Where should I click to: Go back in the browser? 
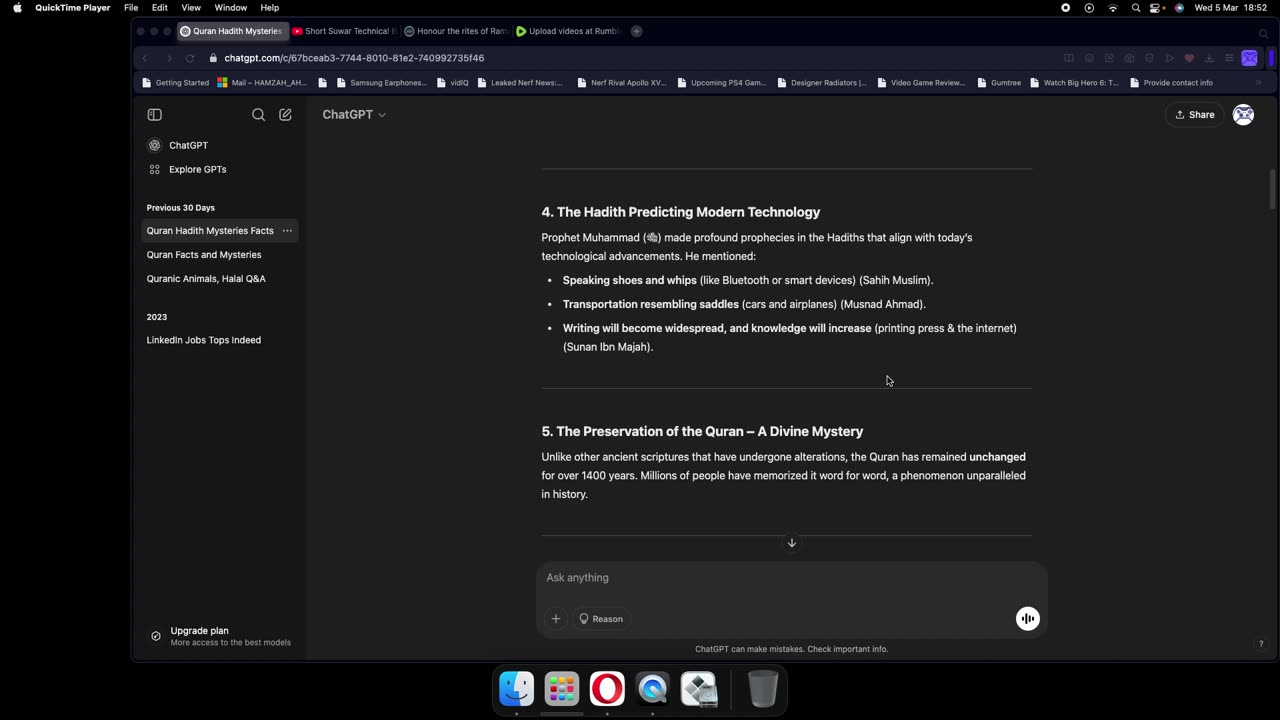click(x=145, y=58)
